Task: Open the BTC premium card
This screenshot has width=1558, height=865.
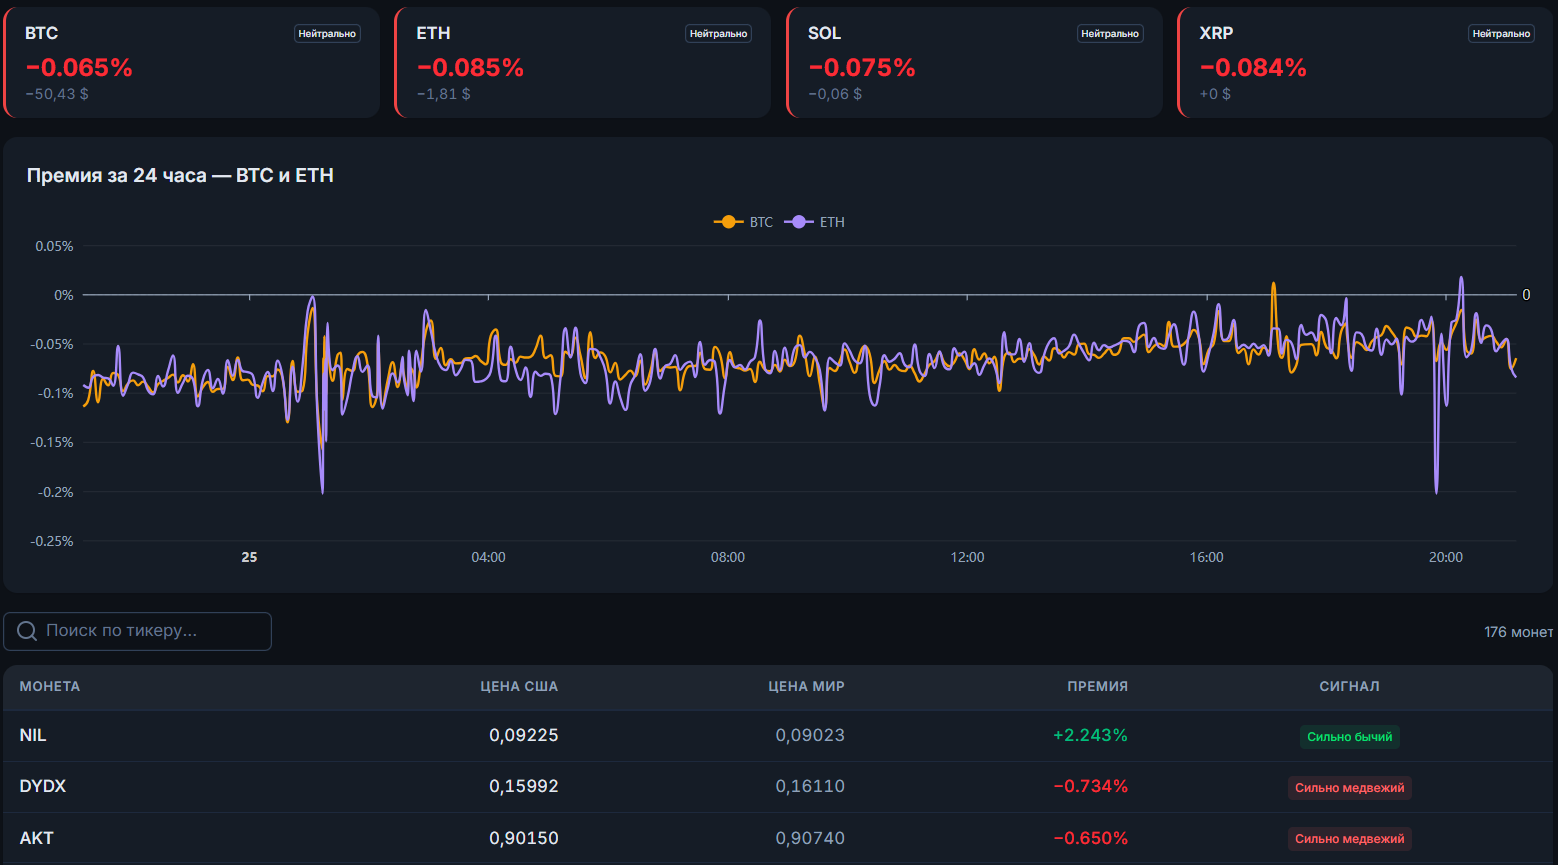Action: (x=191, y=62)
